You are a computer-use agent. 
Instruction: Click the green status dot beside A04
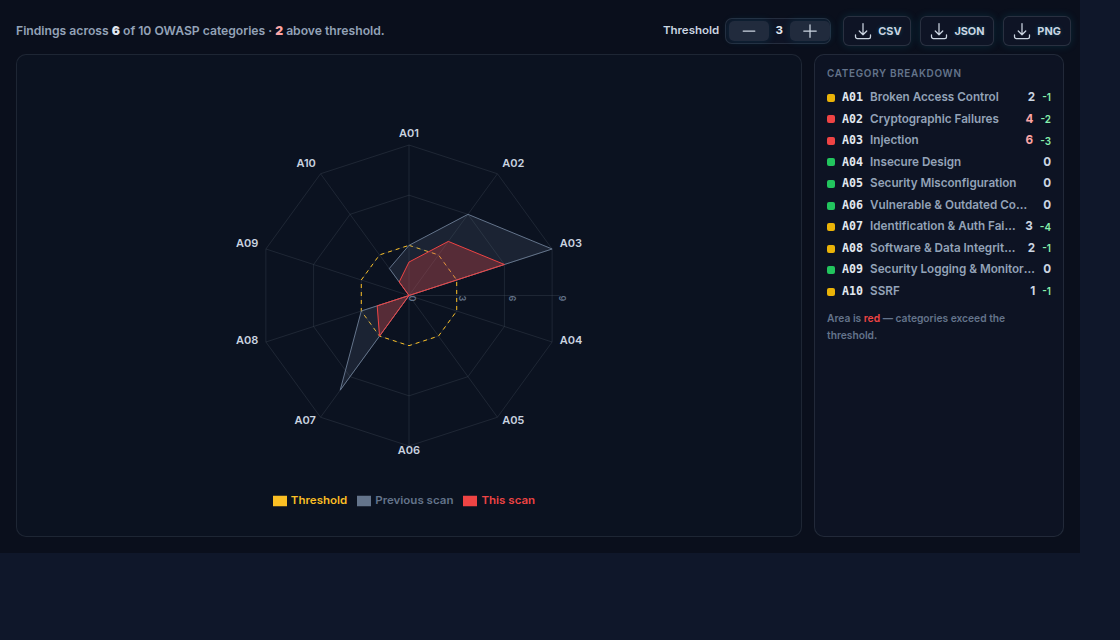pyautogui.click(x=831, y=162)
